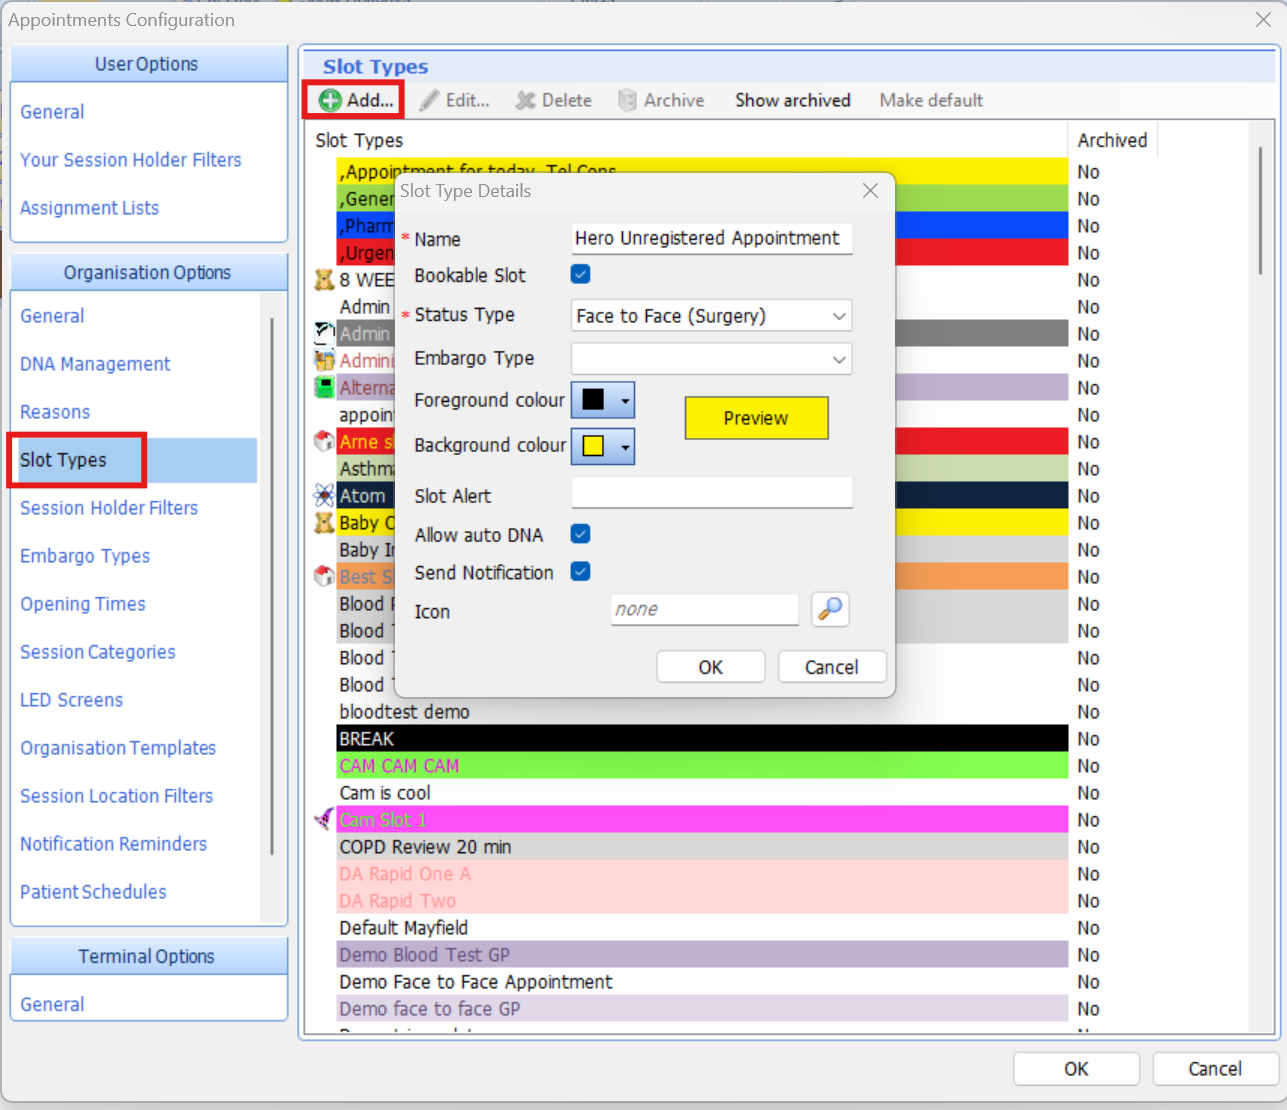The height and width of the screenshot is (1110, 1287).
Task: Disable the Send Notification checkbox
Action: pos(580,571)
